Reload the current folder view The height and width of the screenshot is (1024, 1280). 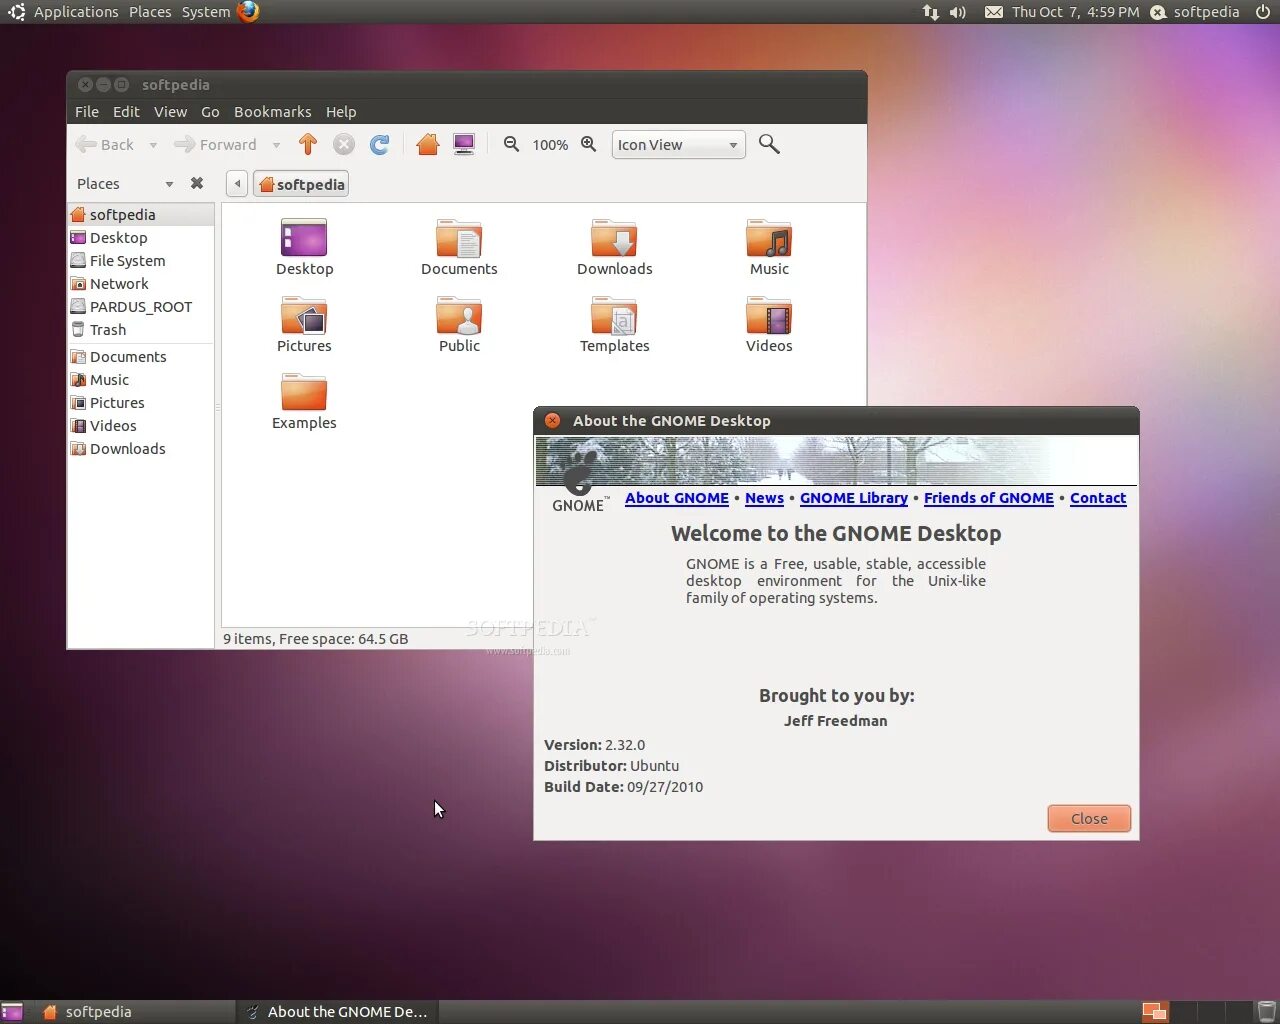pos(380,145)
